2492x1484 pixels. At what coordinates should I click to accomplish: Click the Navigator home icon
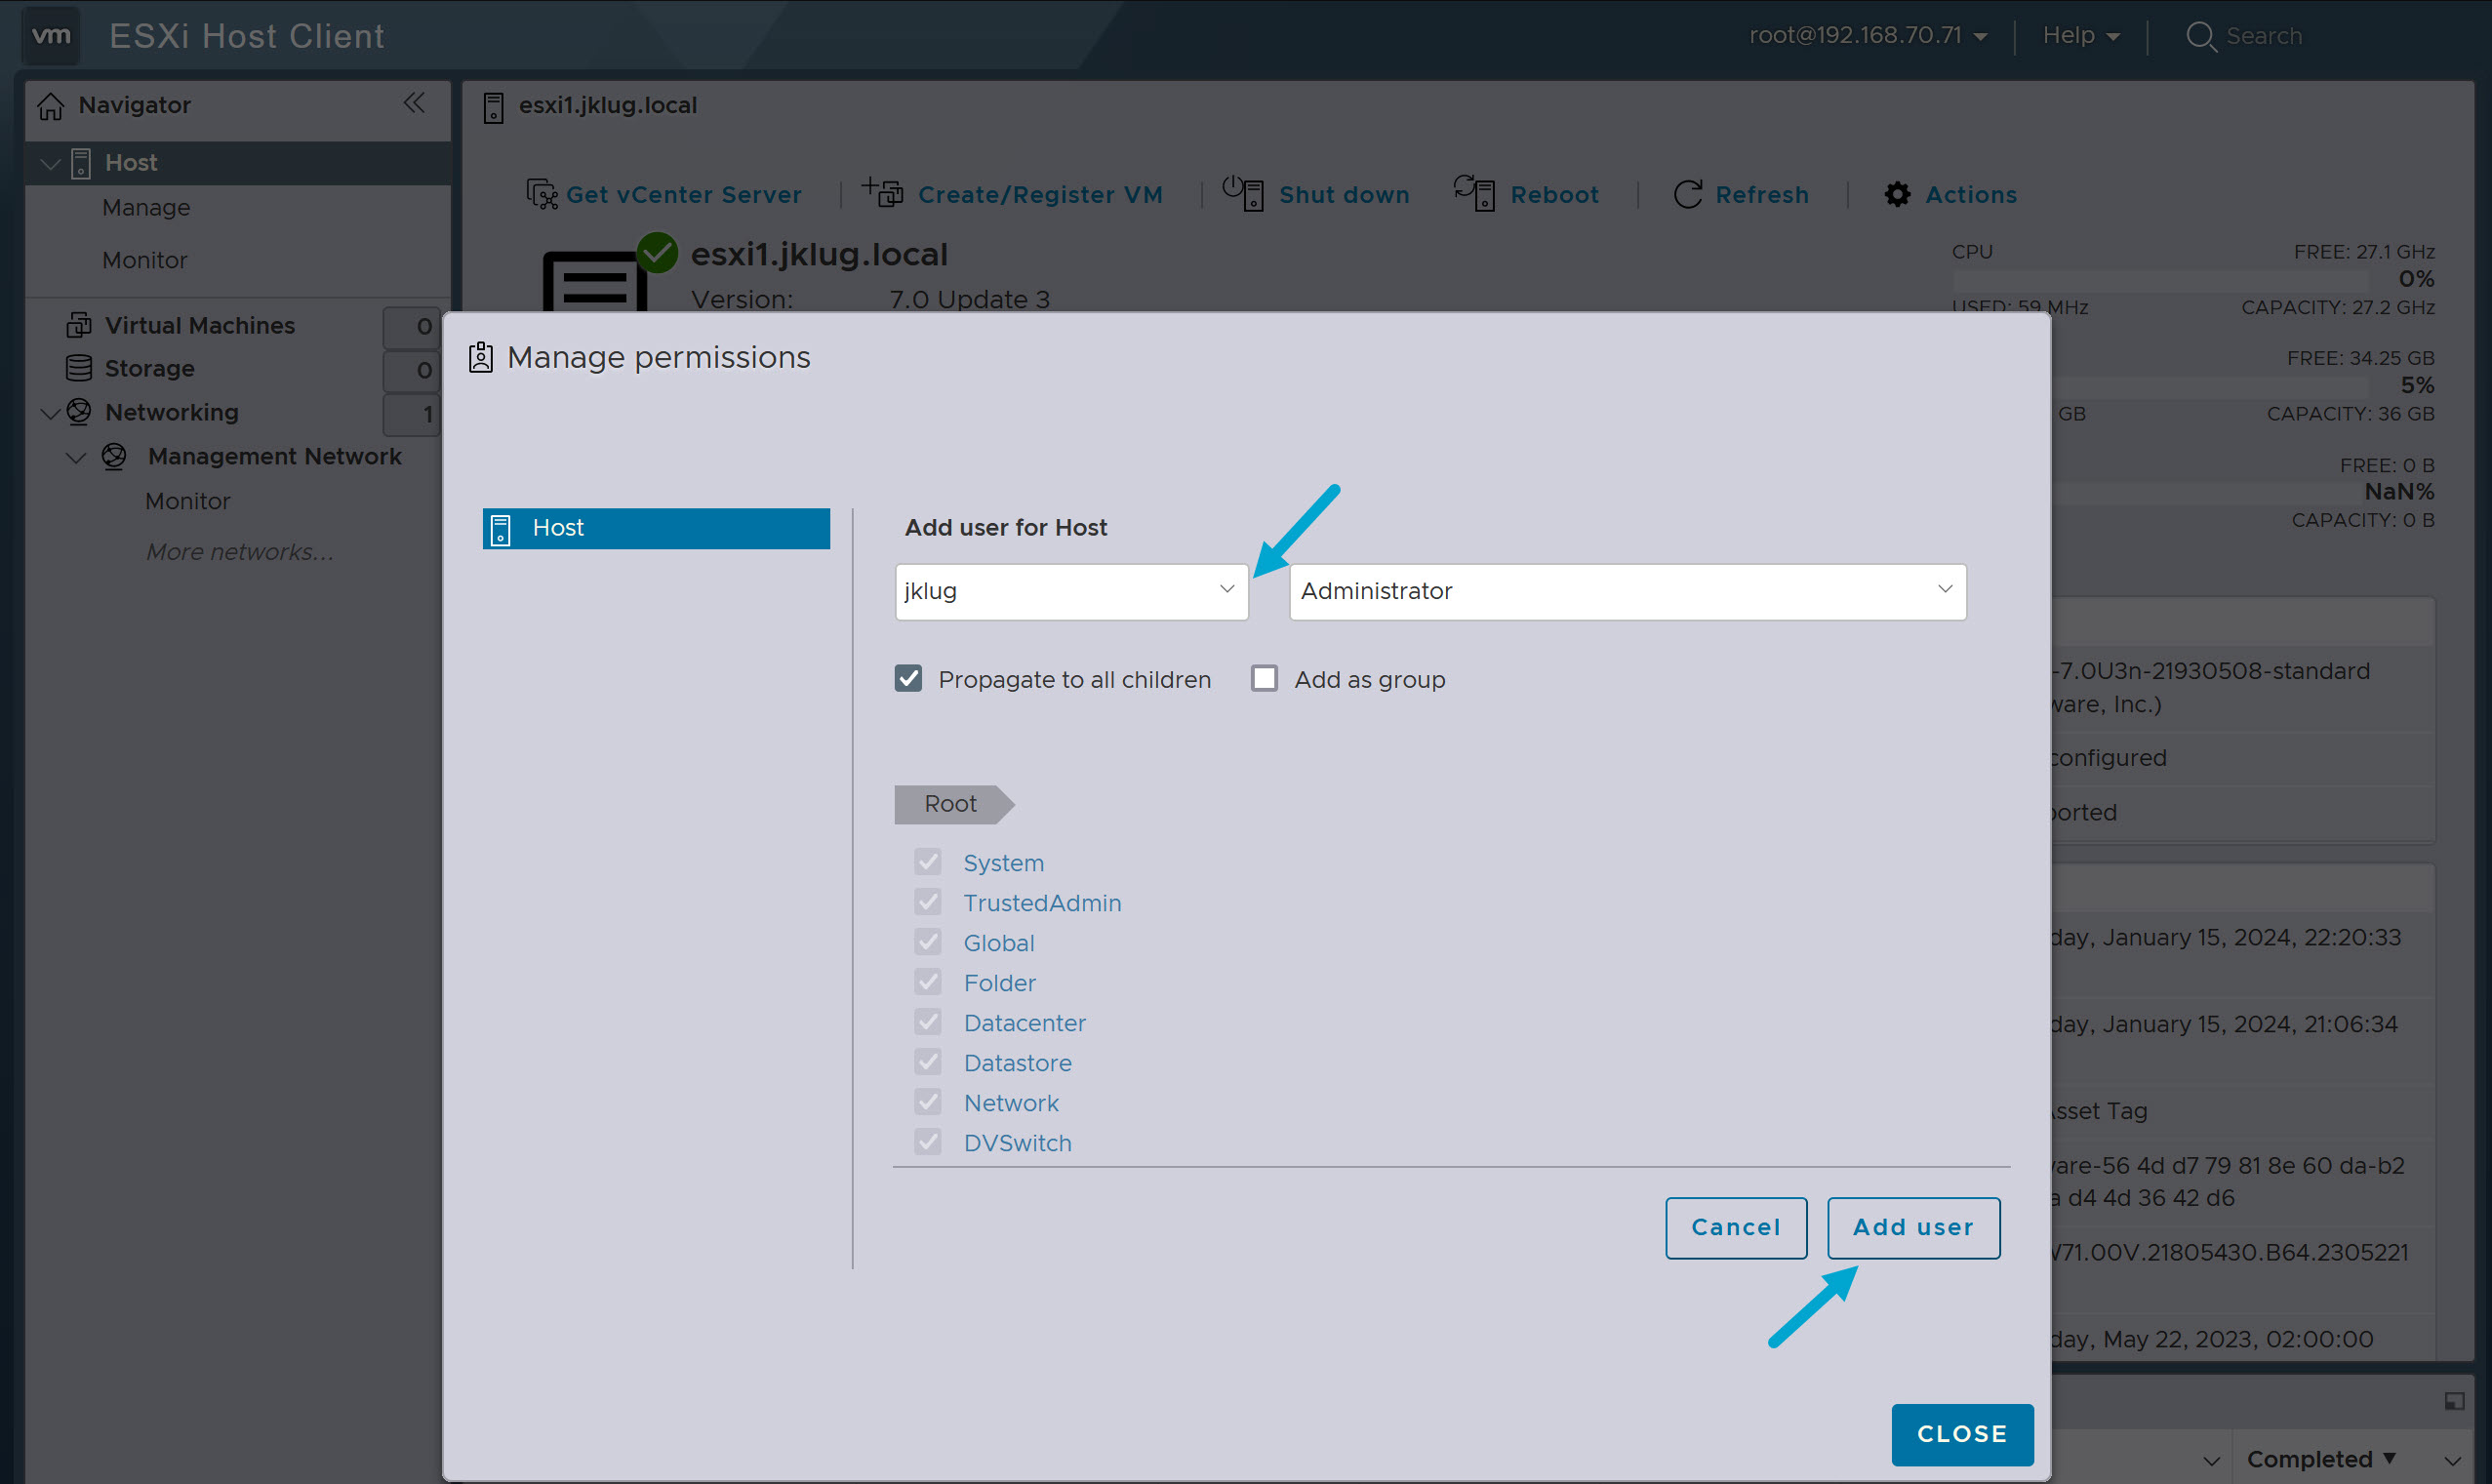click(50, 105)
